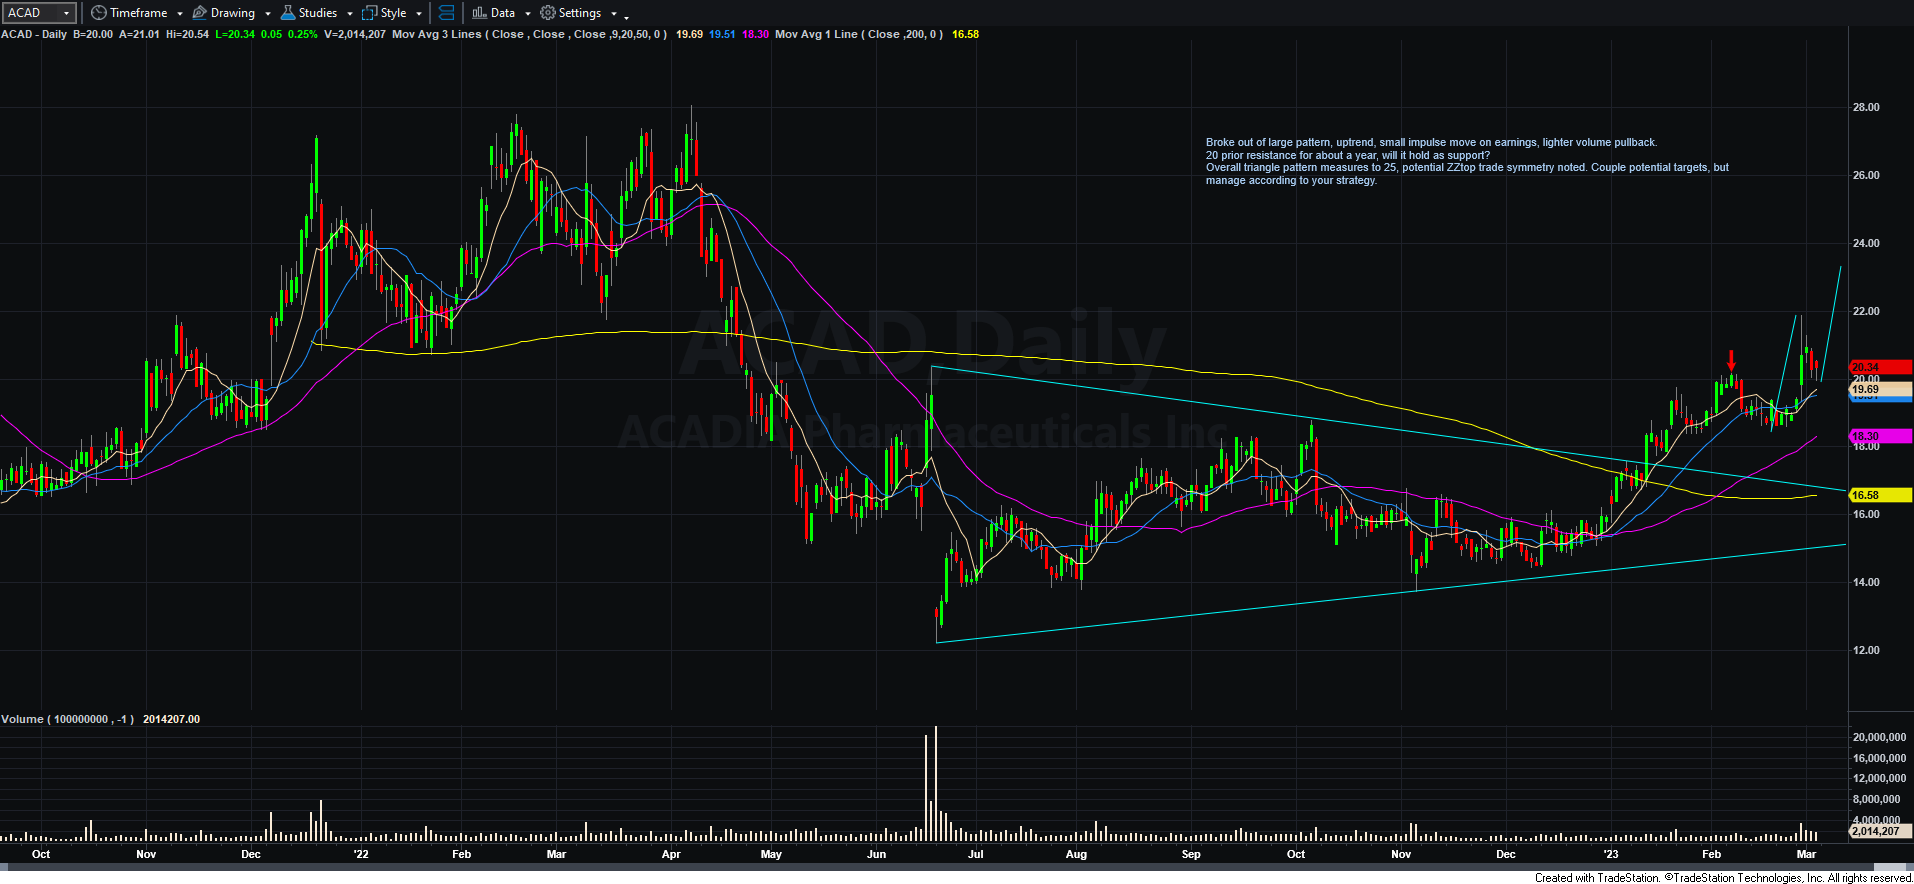Select the 'Overall triangle pattern measures' annotation line
The height and width of the screenshot is (884, 1914).
(1467, 168)
